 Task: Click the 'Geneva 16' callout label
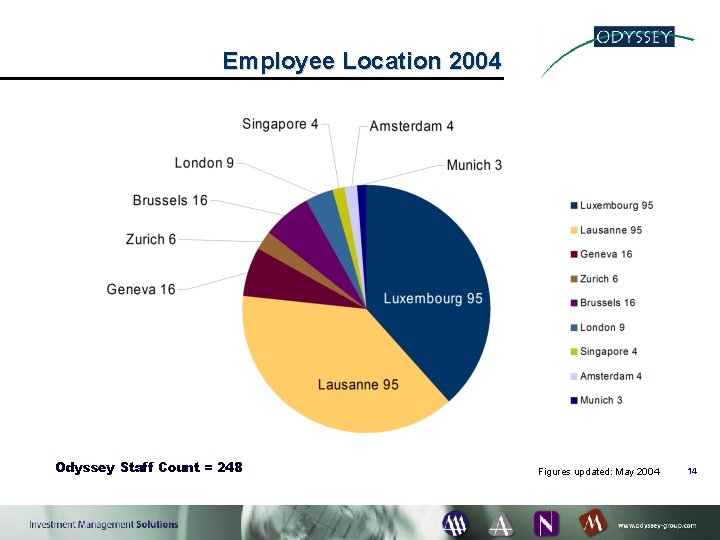(141, 289)
